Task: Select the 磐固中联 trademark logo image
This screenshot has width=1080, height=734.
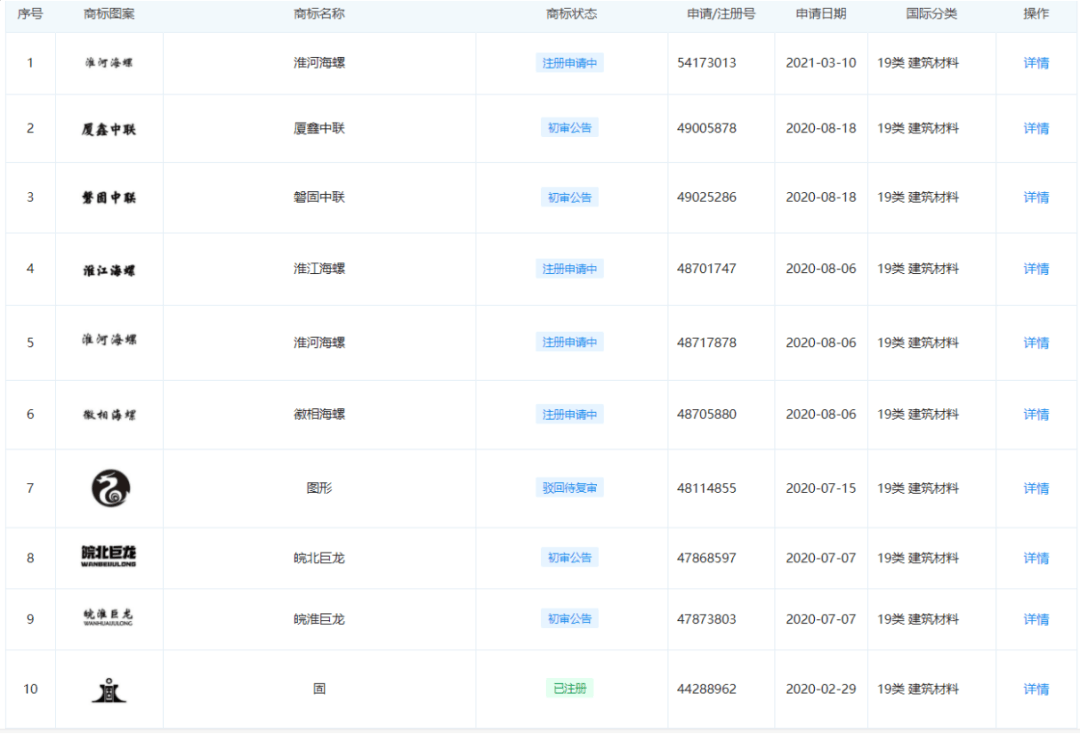Action: click(x=109, y=198)
